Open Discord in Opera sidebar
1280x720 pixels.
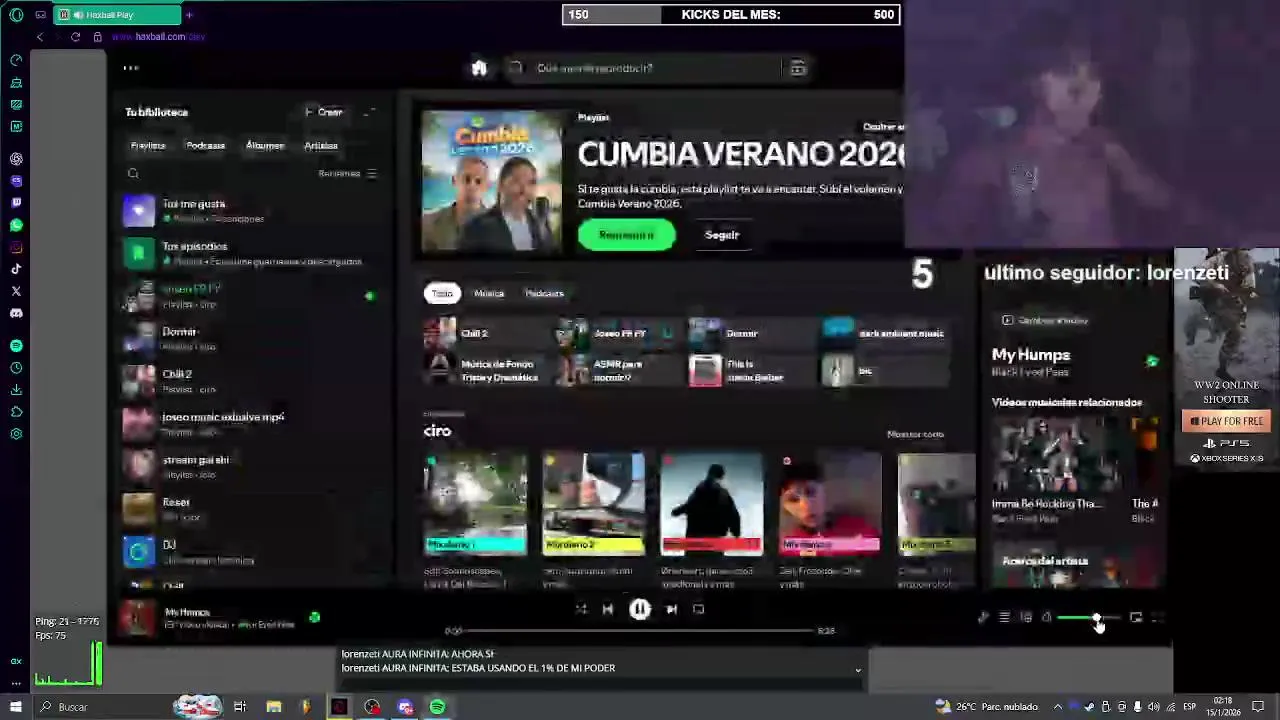[x=16, y=313]
